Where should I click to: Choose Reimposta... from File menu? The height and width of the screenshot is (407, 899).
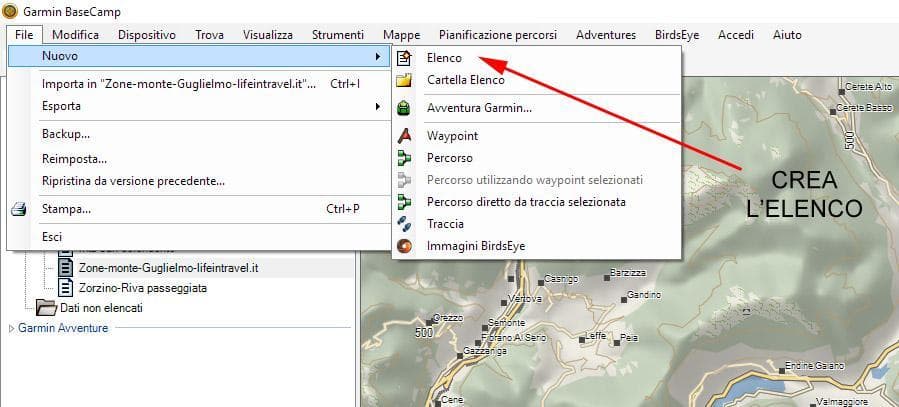(x=199, y=159)
